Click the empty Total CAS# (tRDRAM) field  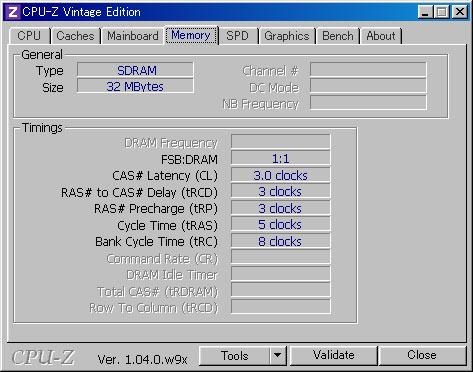point(281,291)
